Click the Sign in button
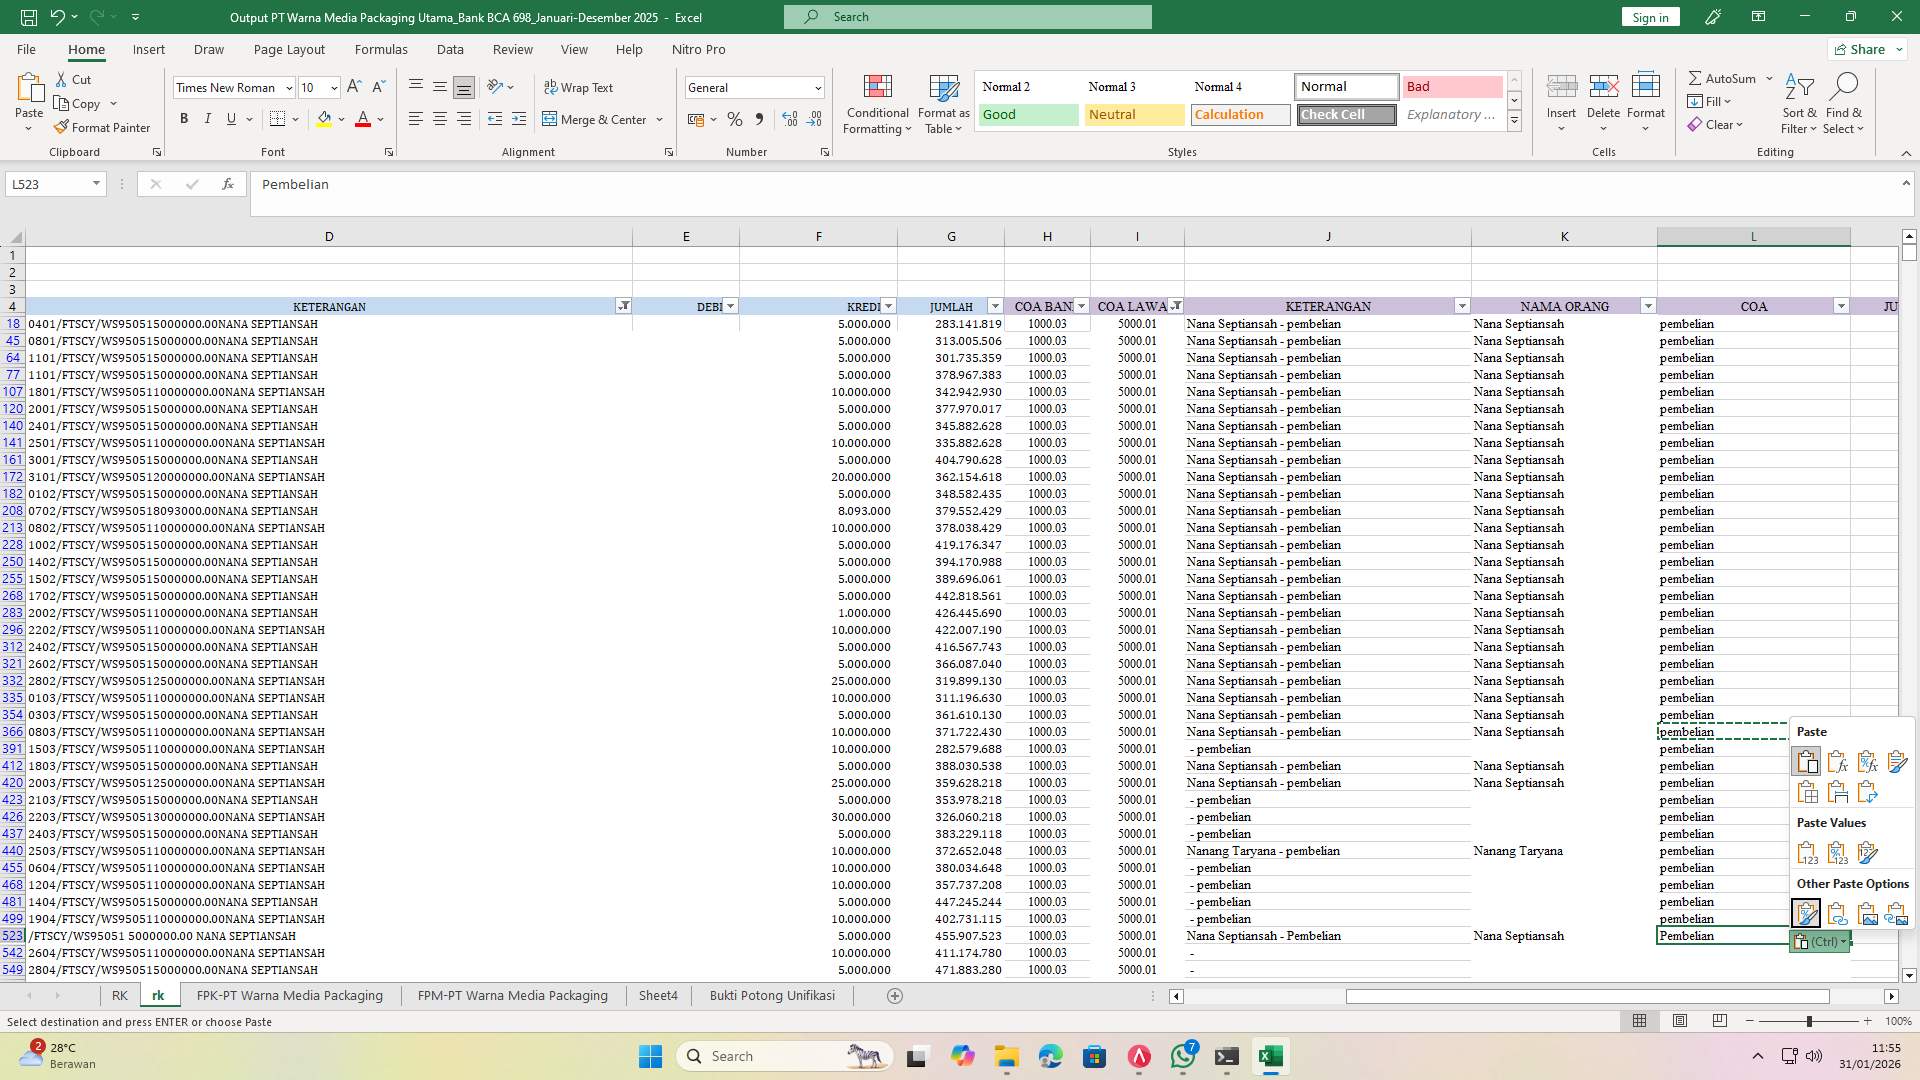The image size is (1920, 1080). pos(1650,17)
